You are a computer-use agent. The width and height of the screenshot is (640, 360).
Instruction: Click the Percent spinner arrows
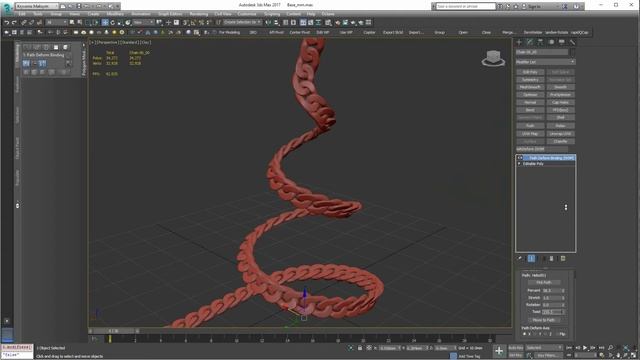pyautogui.click(x=563, y=291)
